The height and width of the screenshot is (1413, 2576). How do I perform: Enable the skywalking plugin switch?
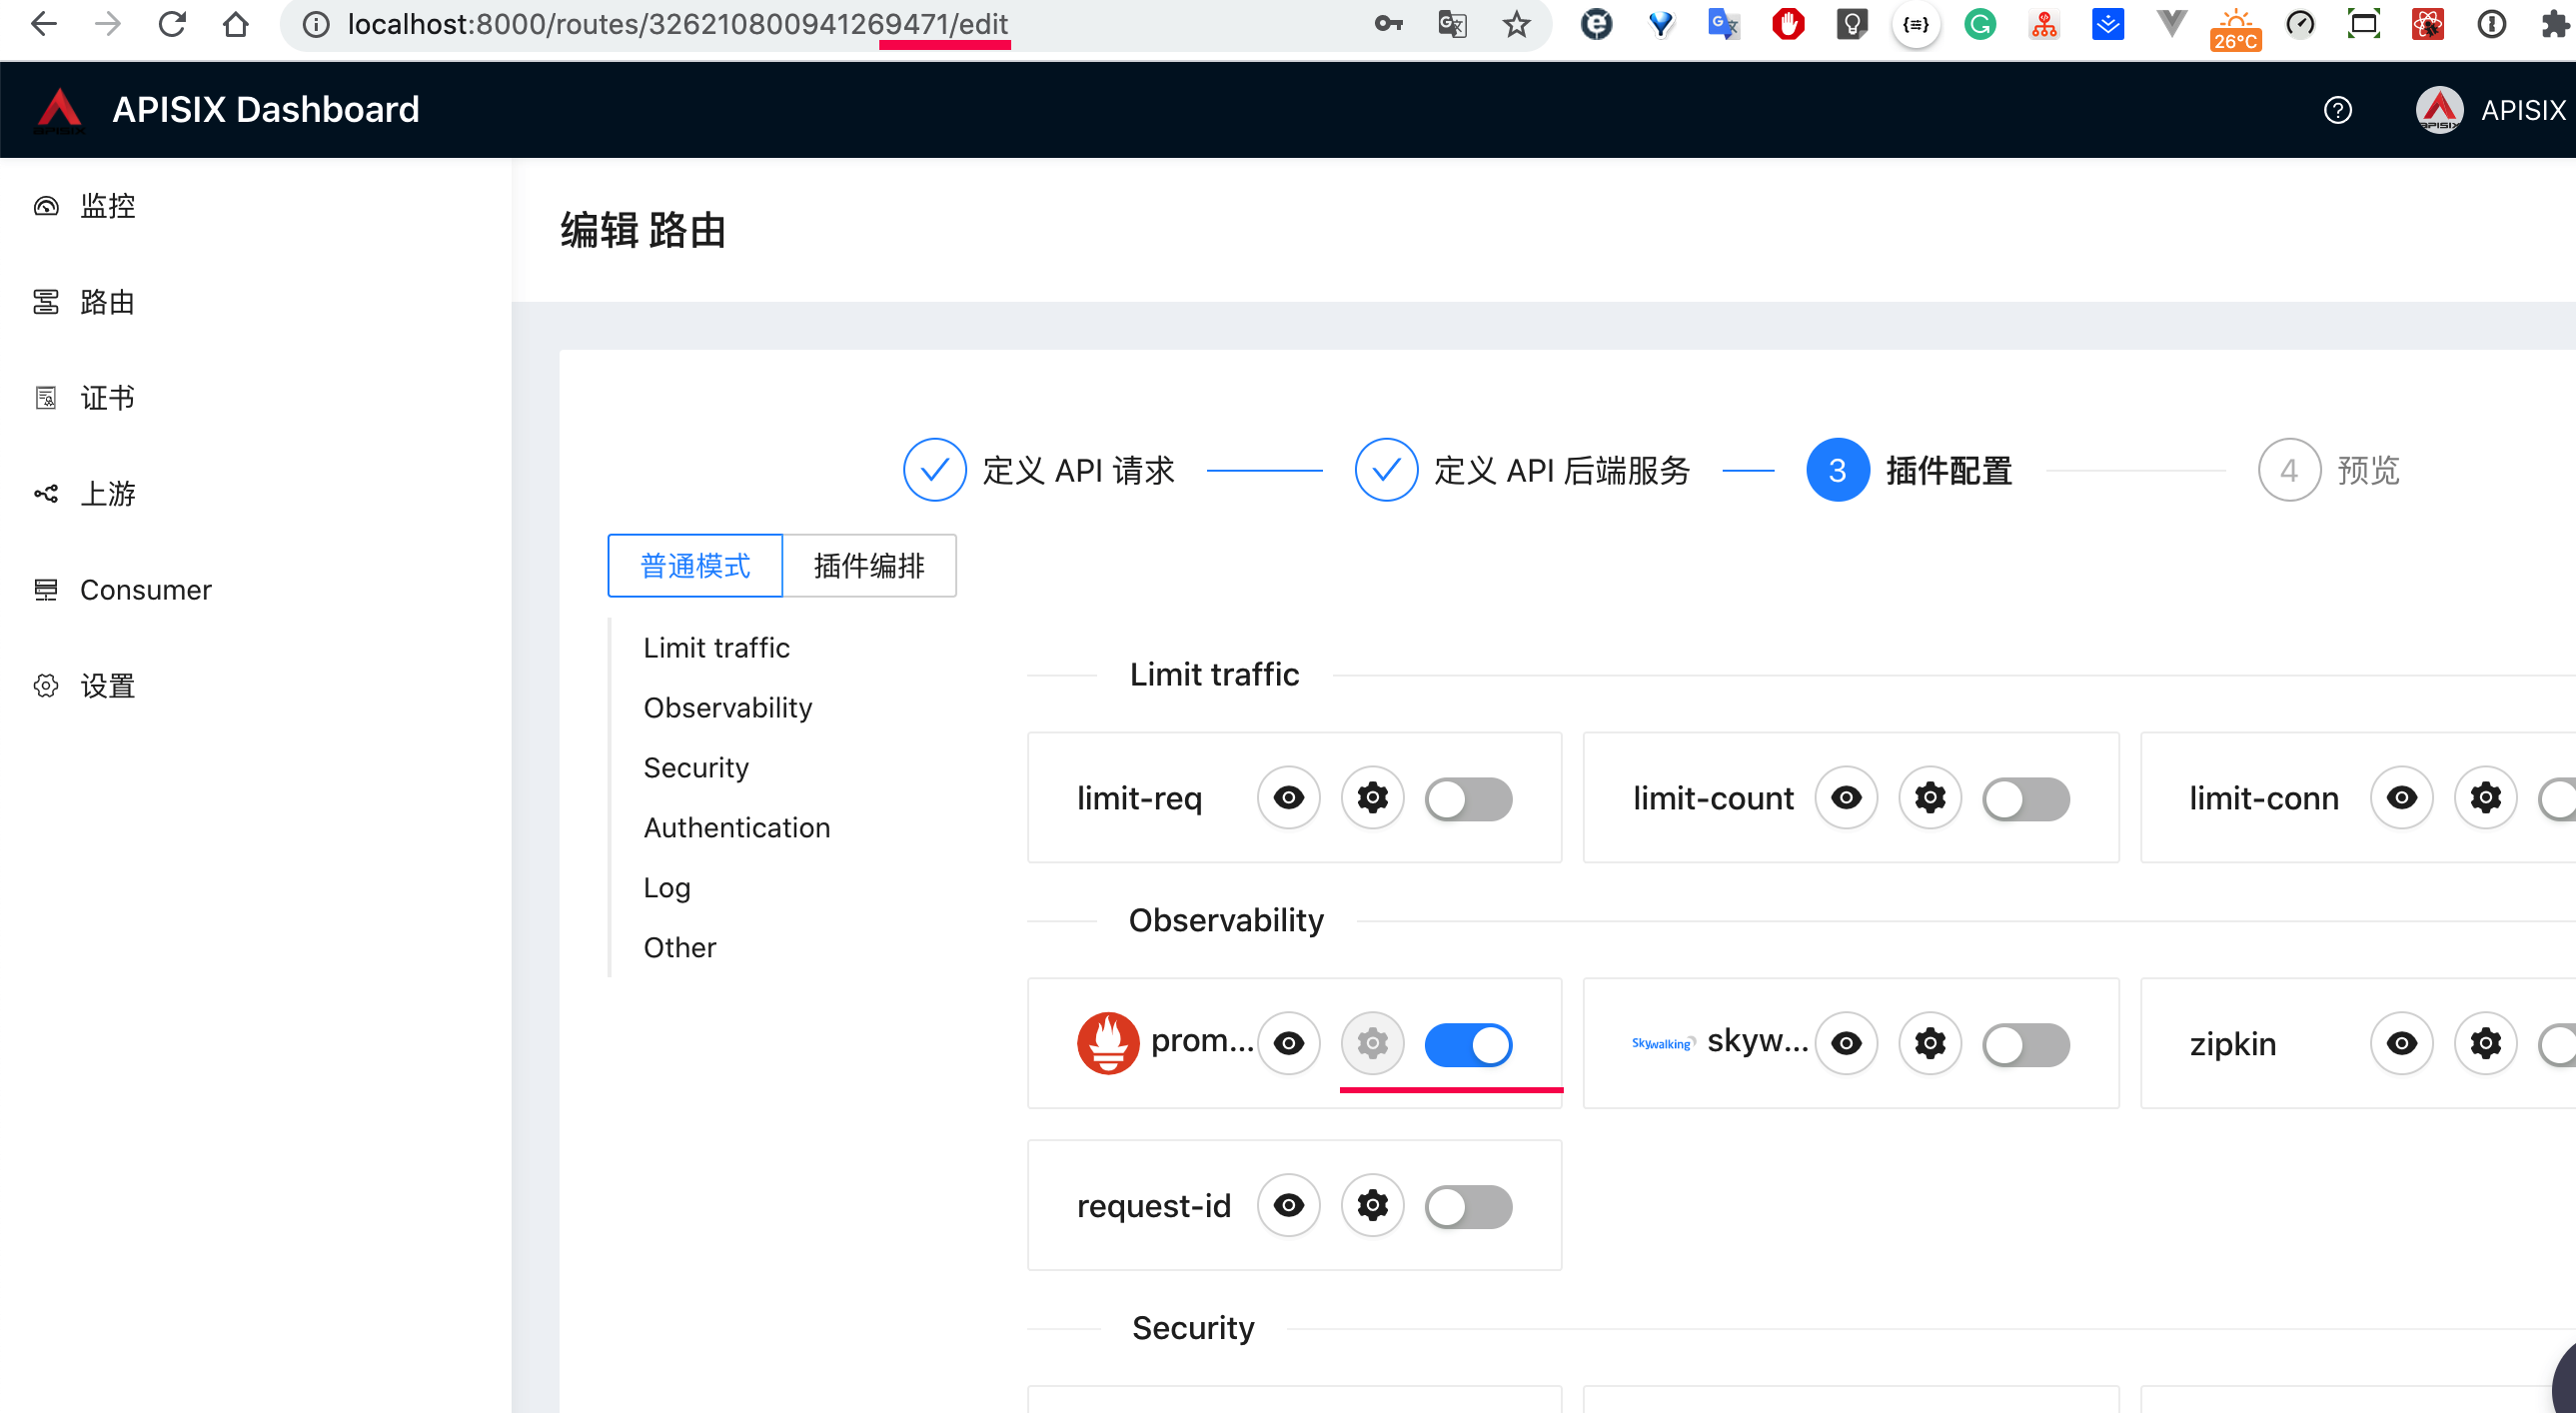point(2026,1044)
